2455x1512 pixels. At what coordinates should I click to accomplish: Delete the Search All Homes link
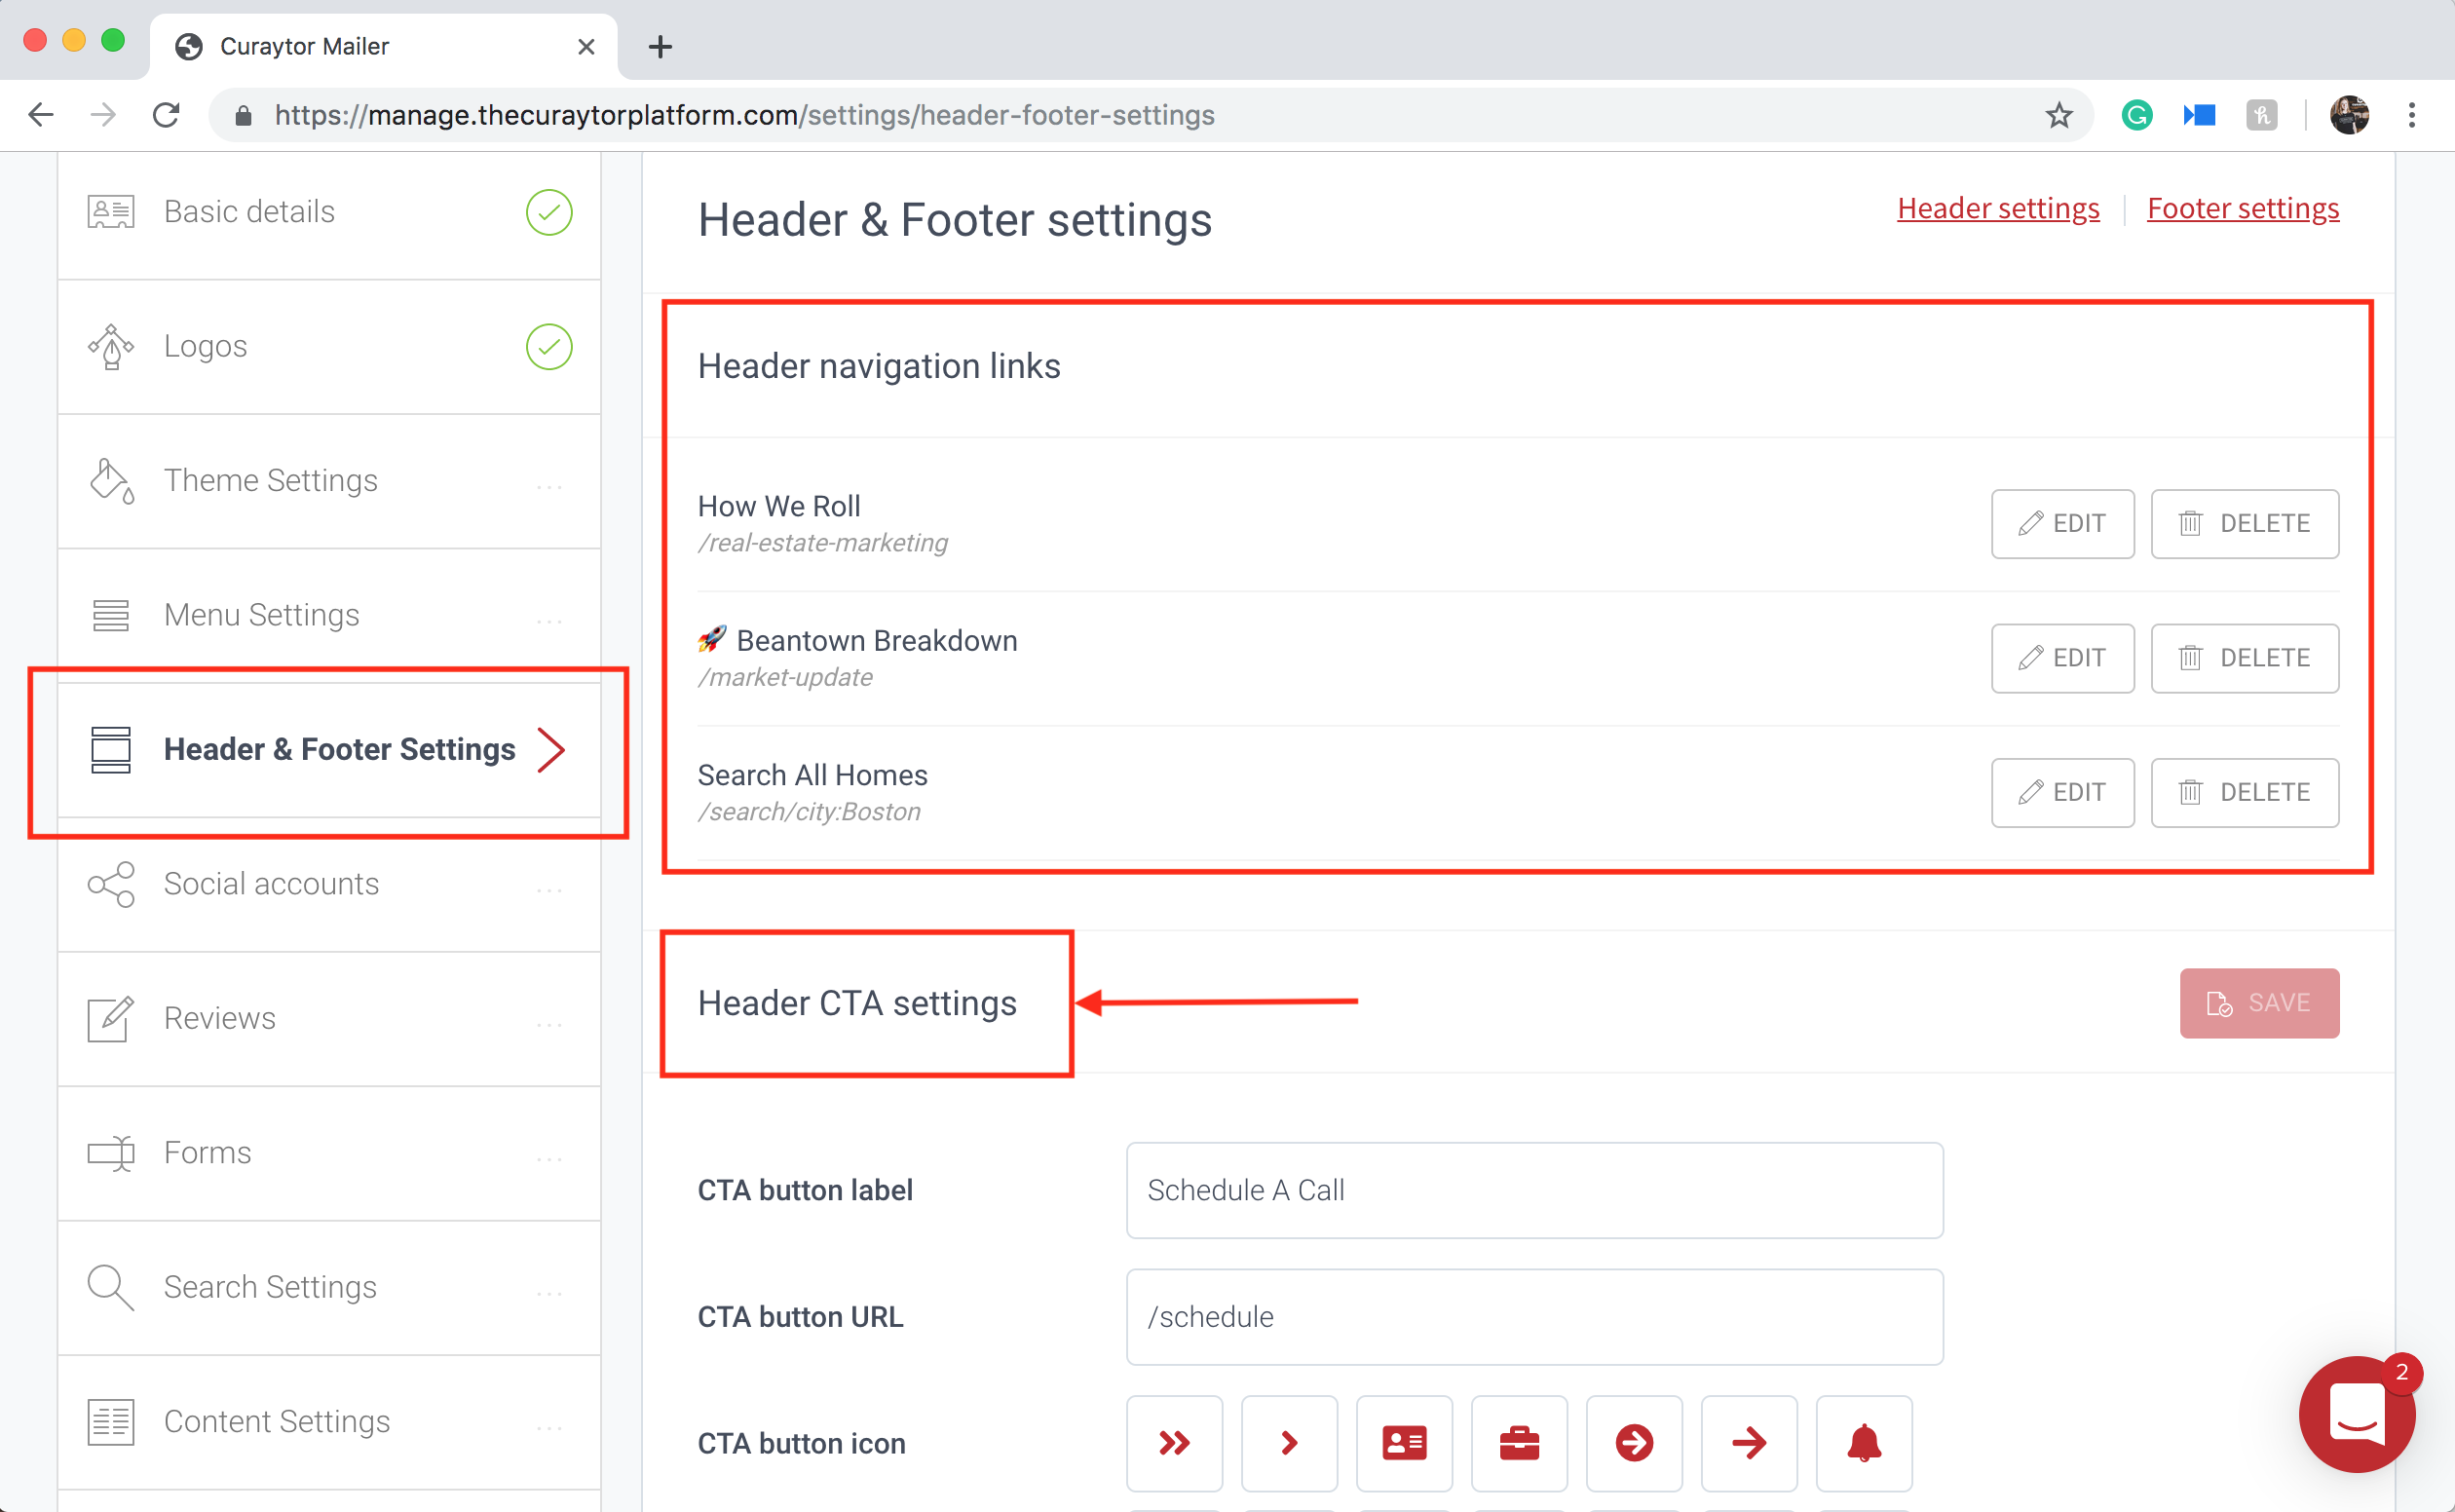click(x=2244, y=792)
